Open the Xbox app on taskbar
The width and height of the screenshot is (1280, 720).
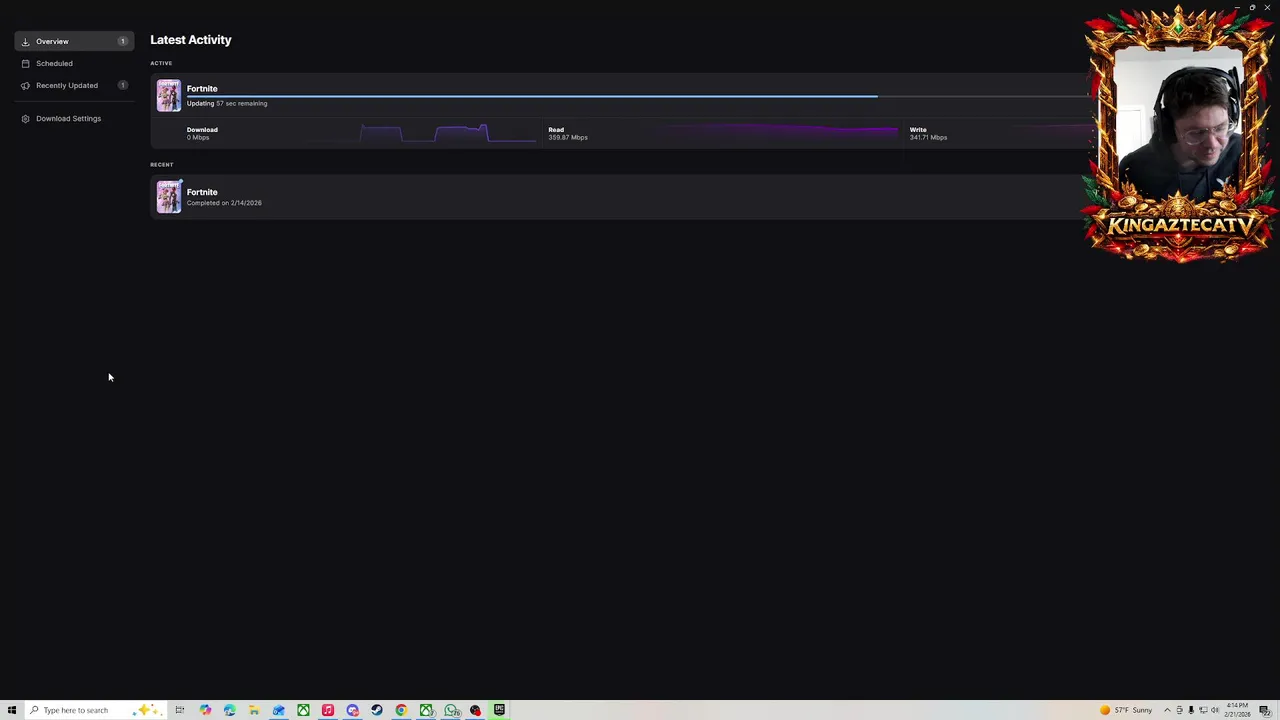click(303, 710)
